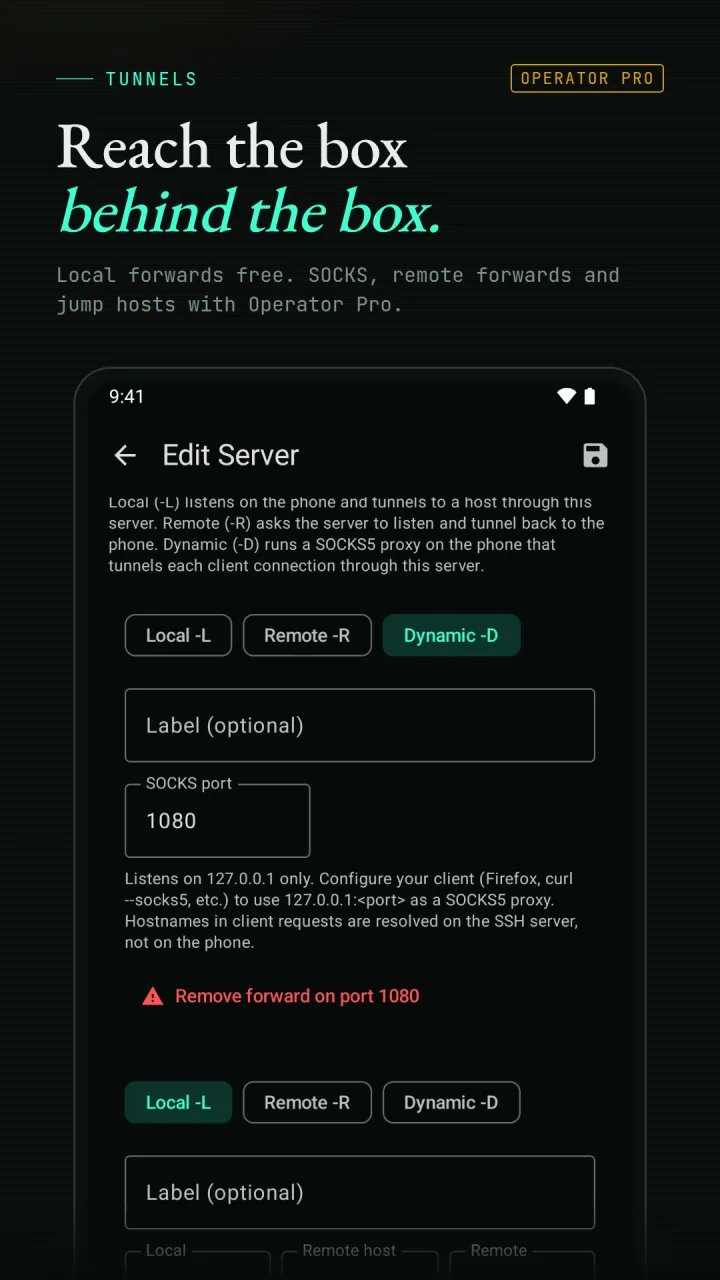Screen dimensions: 720x1280
Task: Tap the back arrow beside Edit Server
Action: (x=125, y=456)
